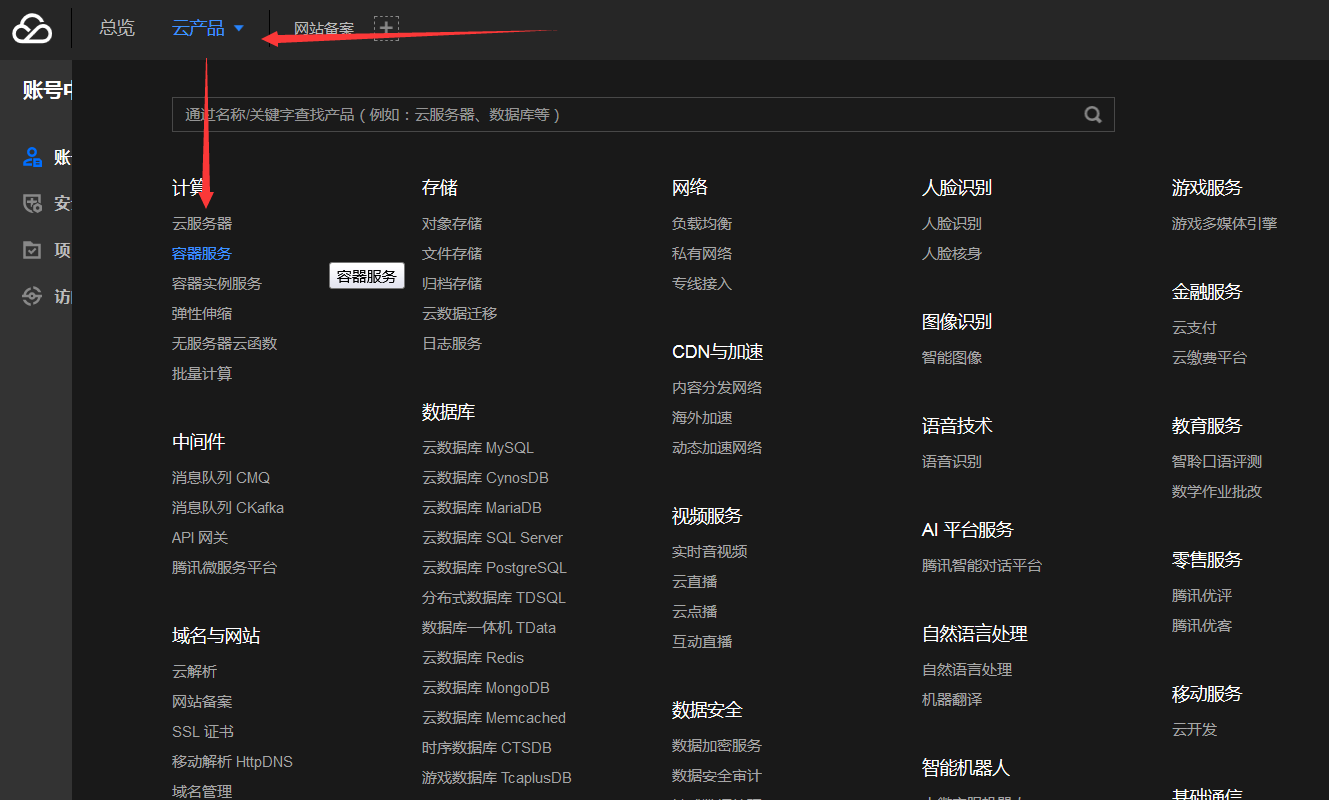The width and height of the screenshot is (1329, 800).
Task: Select the security shield icon in the sidebar
Action: coord(33,203)
